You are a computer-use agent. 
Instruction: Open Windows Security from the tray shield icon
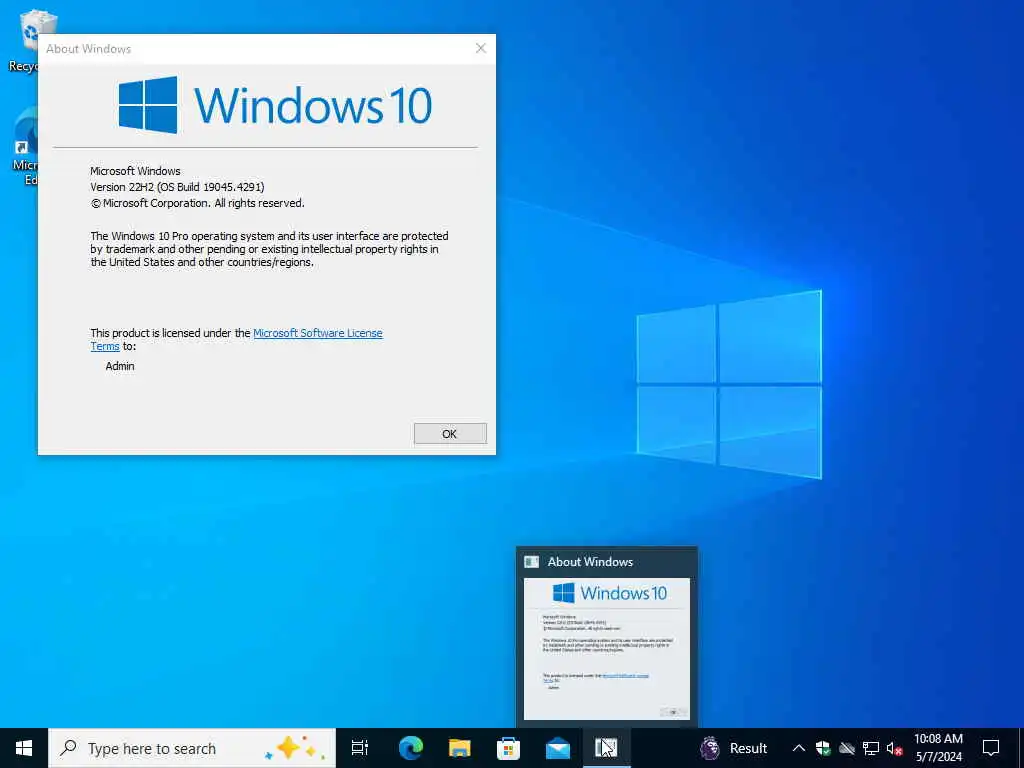point(823,748)
